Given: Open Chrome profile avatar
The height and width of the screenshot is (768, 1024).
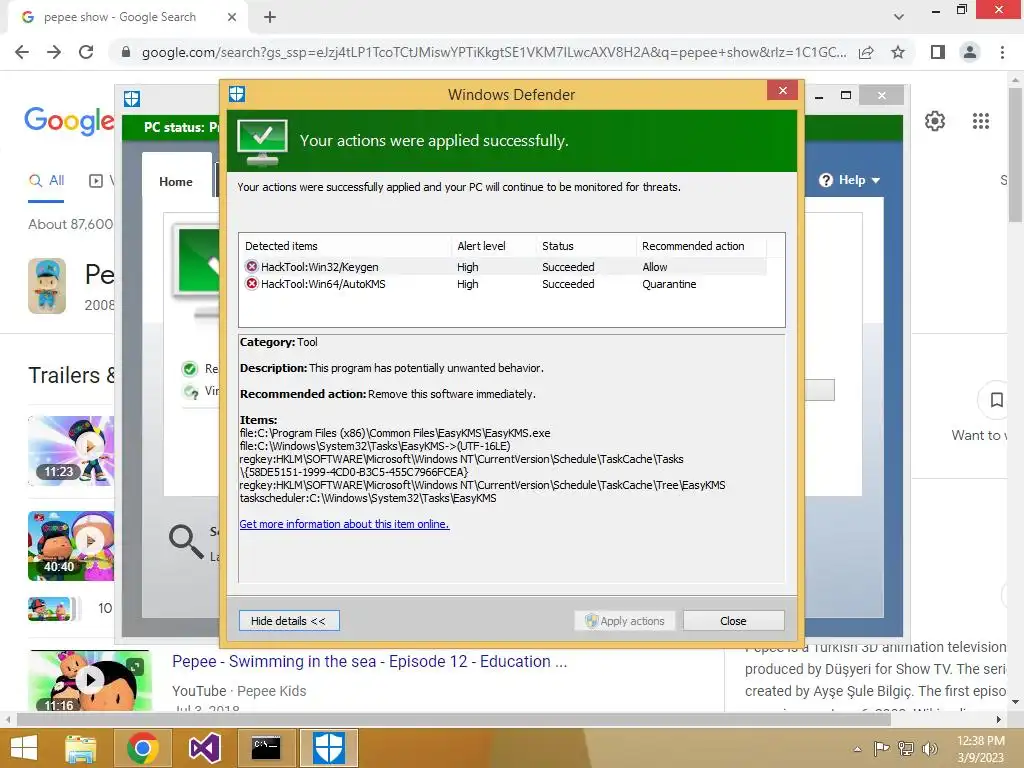Looking at the screenshot, I should (x=970, y=52).
